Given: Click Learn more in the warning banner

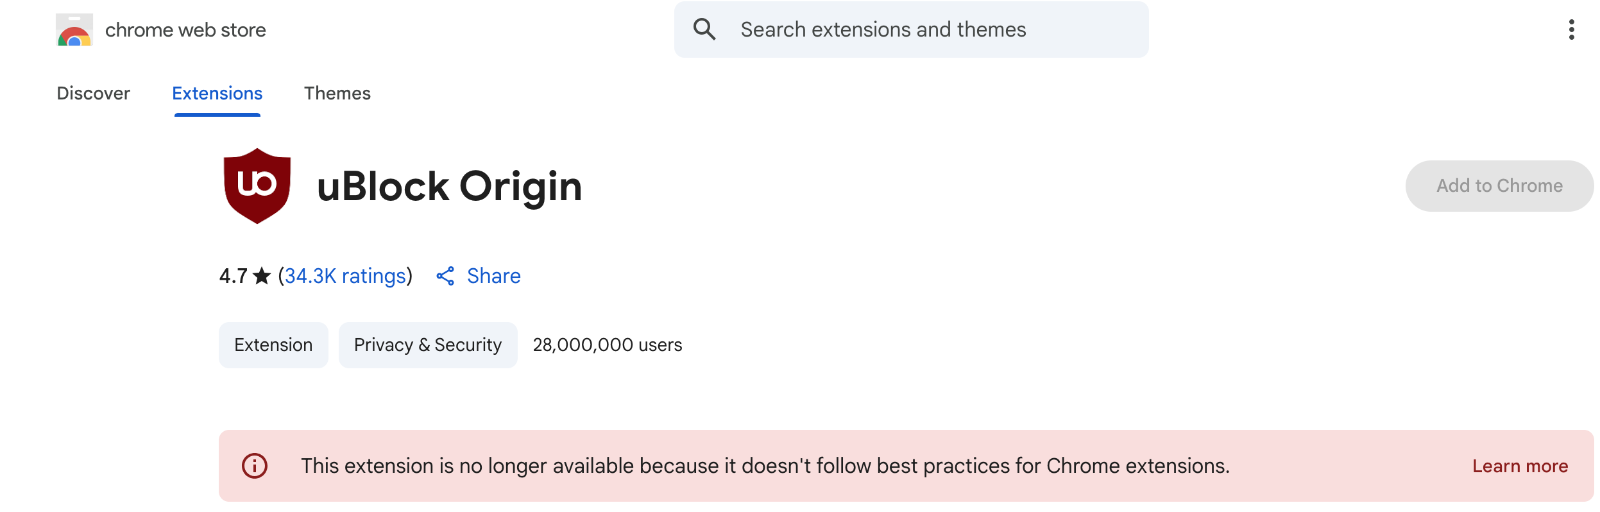Looking at the screenshot, I should (1520, 466).
